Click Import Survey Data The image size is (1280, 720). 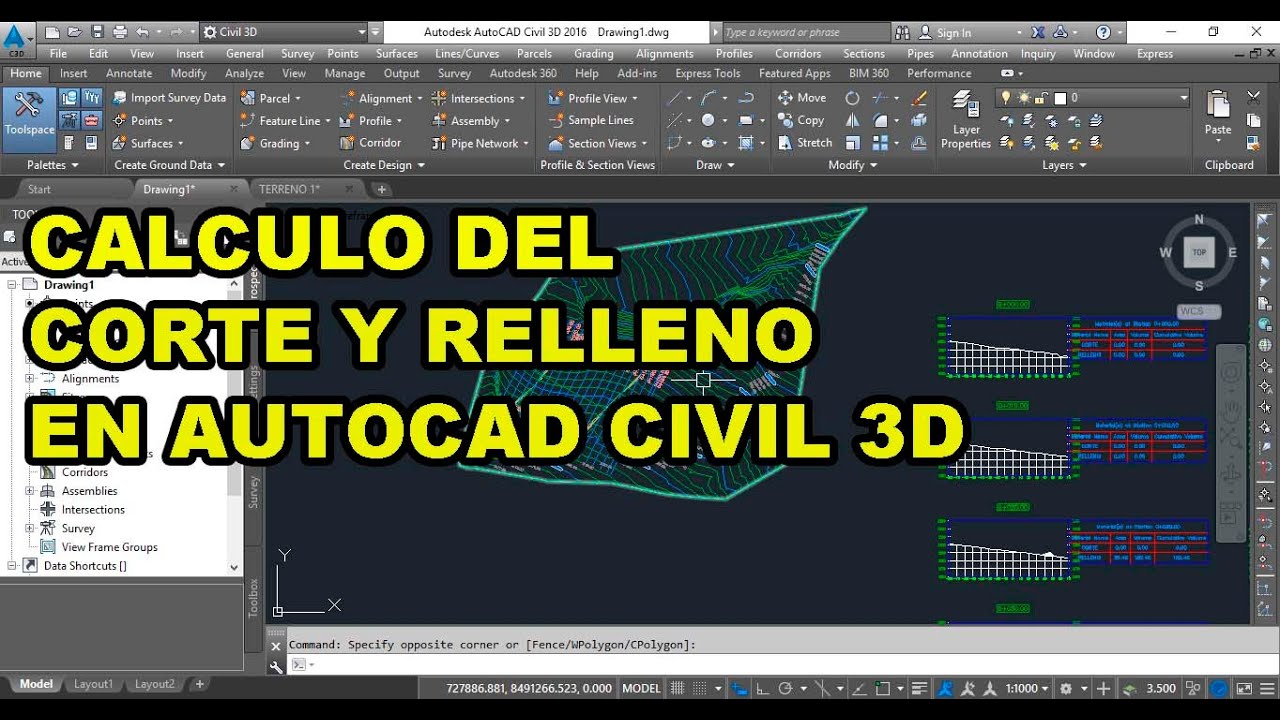(x=168, y=98)
